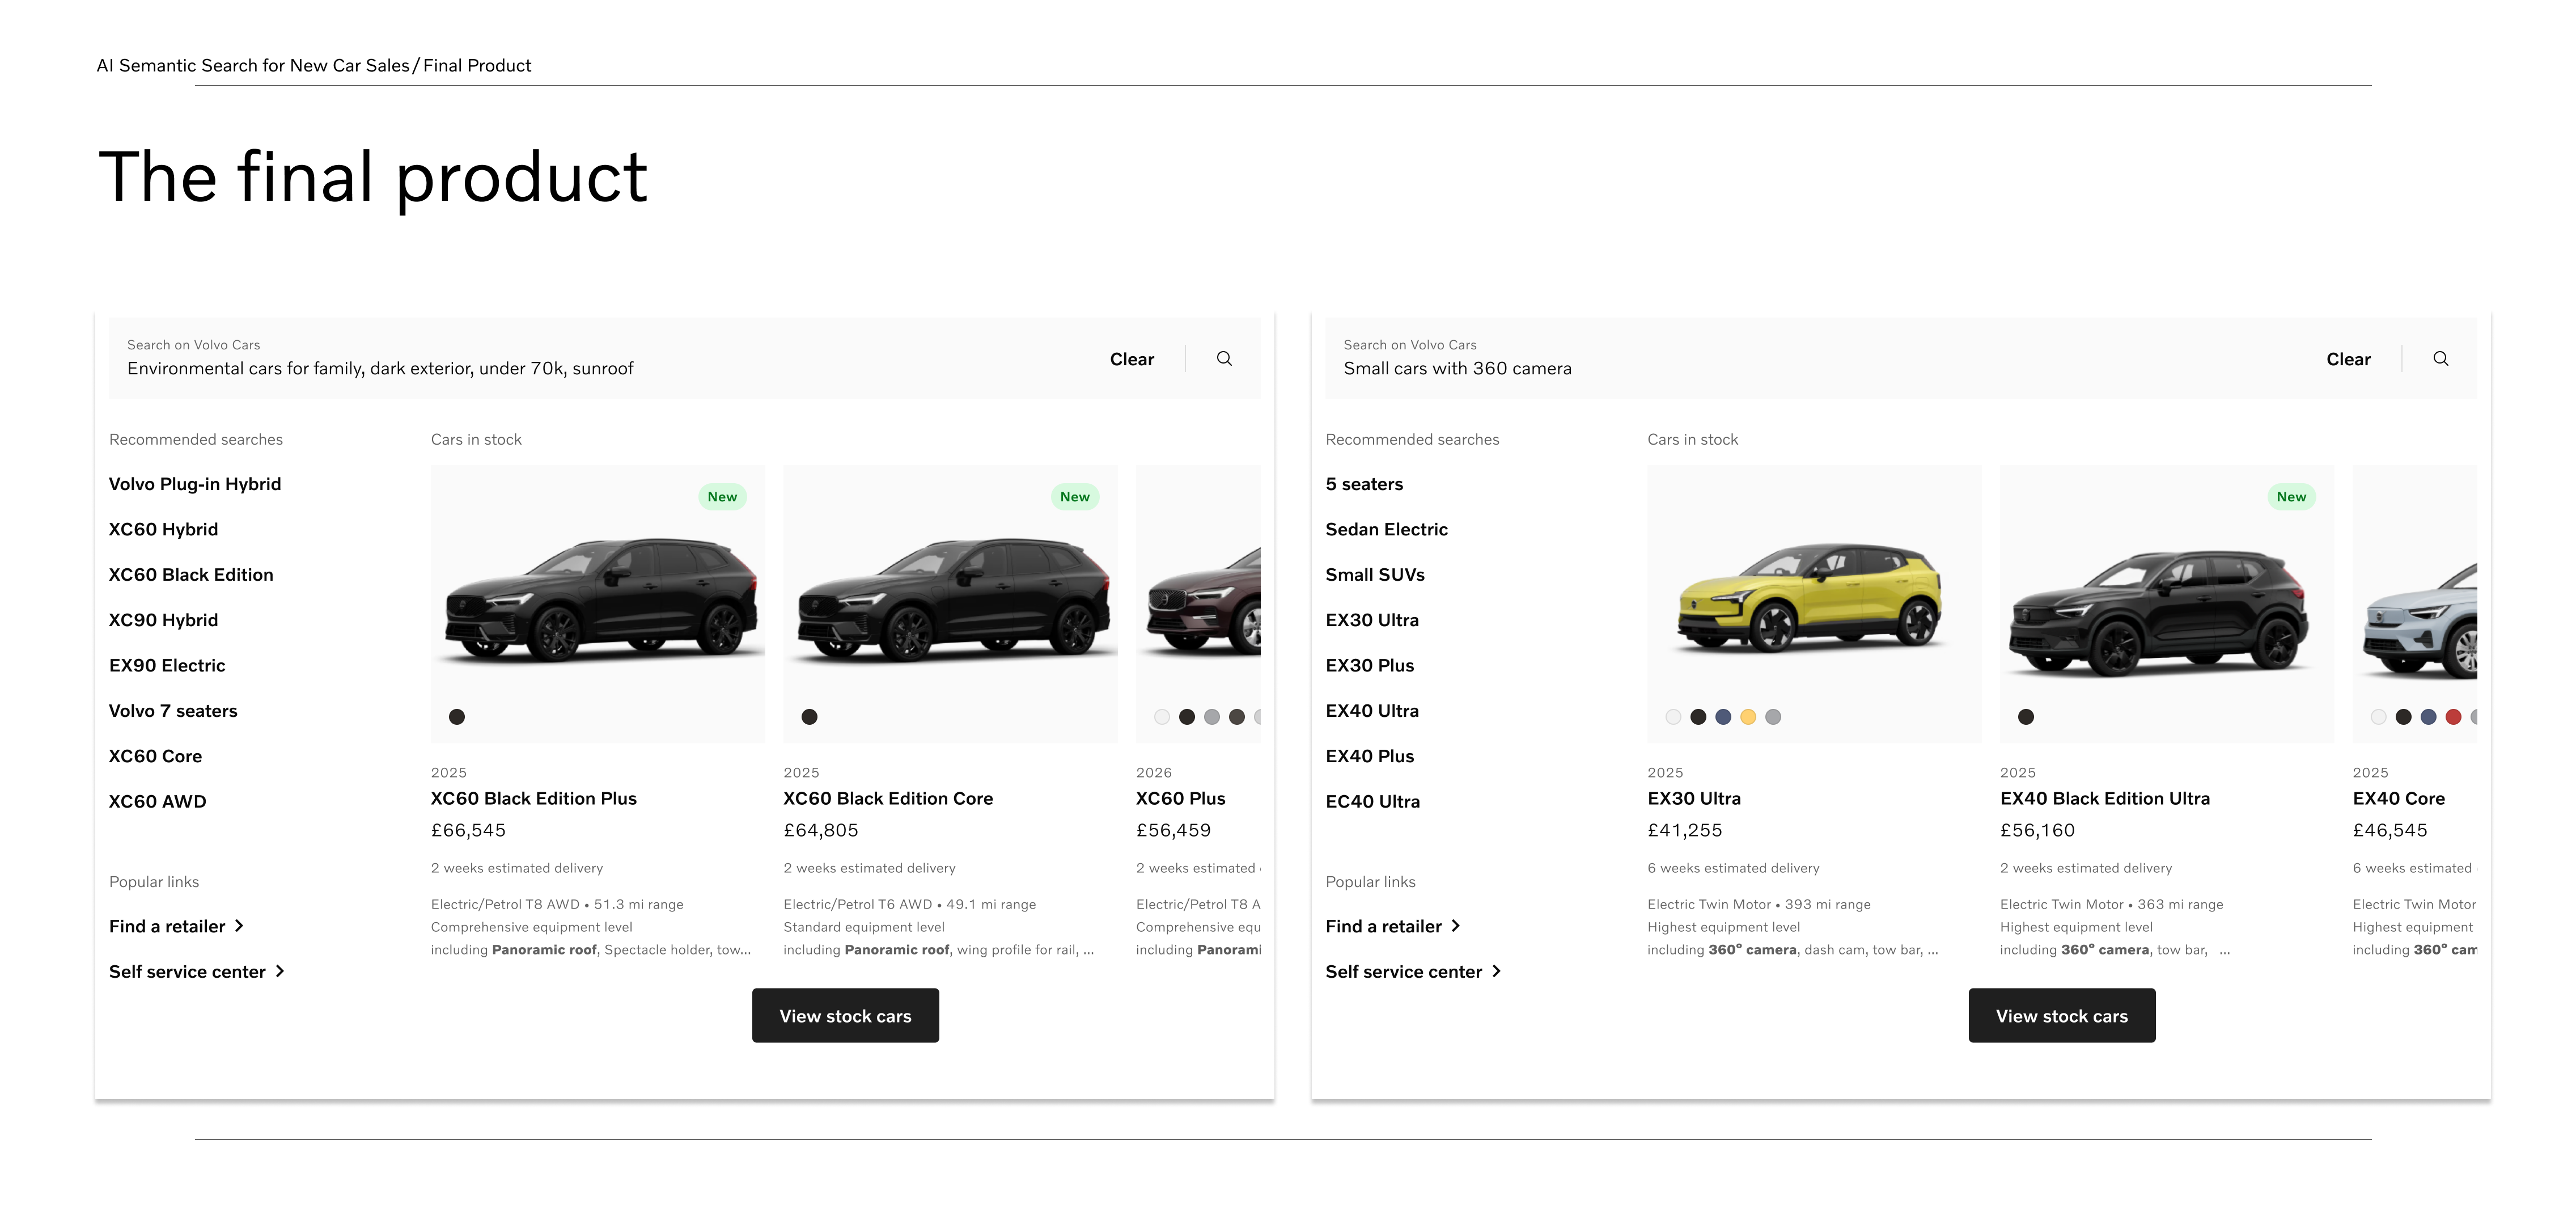The width and height of the screenshot is (2576, 1225).
Task: Select the XC60 Hybrid recommended search
Action: coord(163,529)
